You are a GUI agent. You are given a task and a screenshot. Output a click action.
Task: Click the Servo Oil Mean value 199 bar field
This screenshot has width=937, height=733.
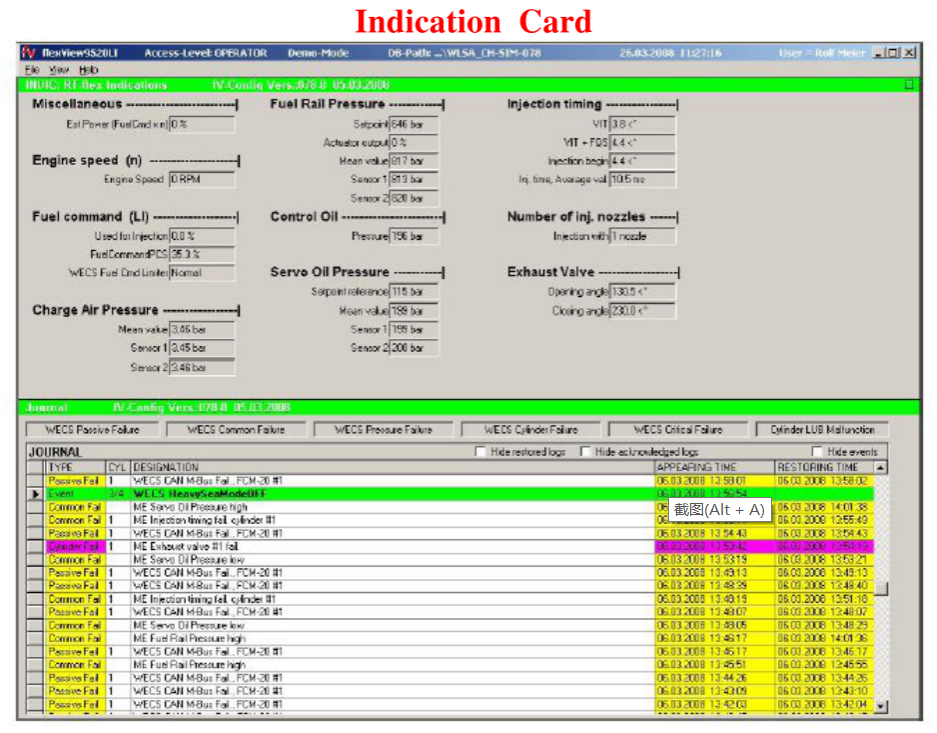point(414,311)
